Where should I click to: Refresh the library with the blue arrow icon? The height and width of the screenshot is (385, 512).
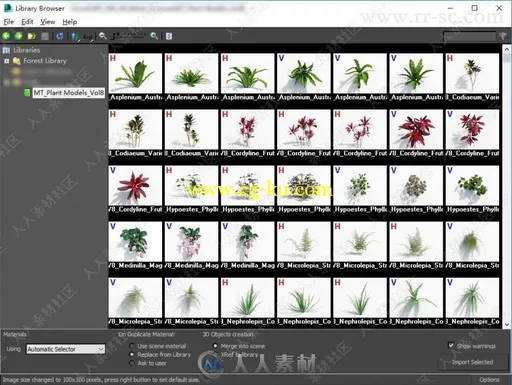[60, 36]
